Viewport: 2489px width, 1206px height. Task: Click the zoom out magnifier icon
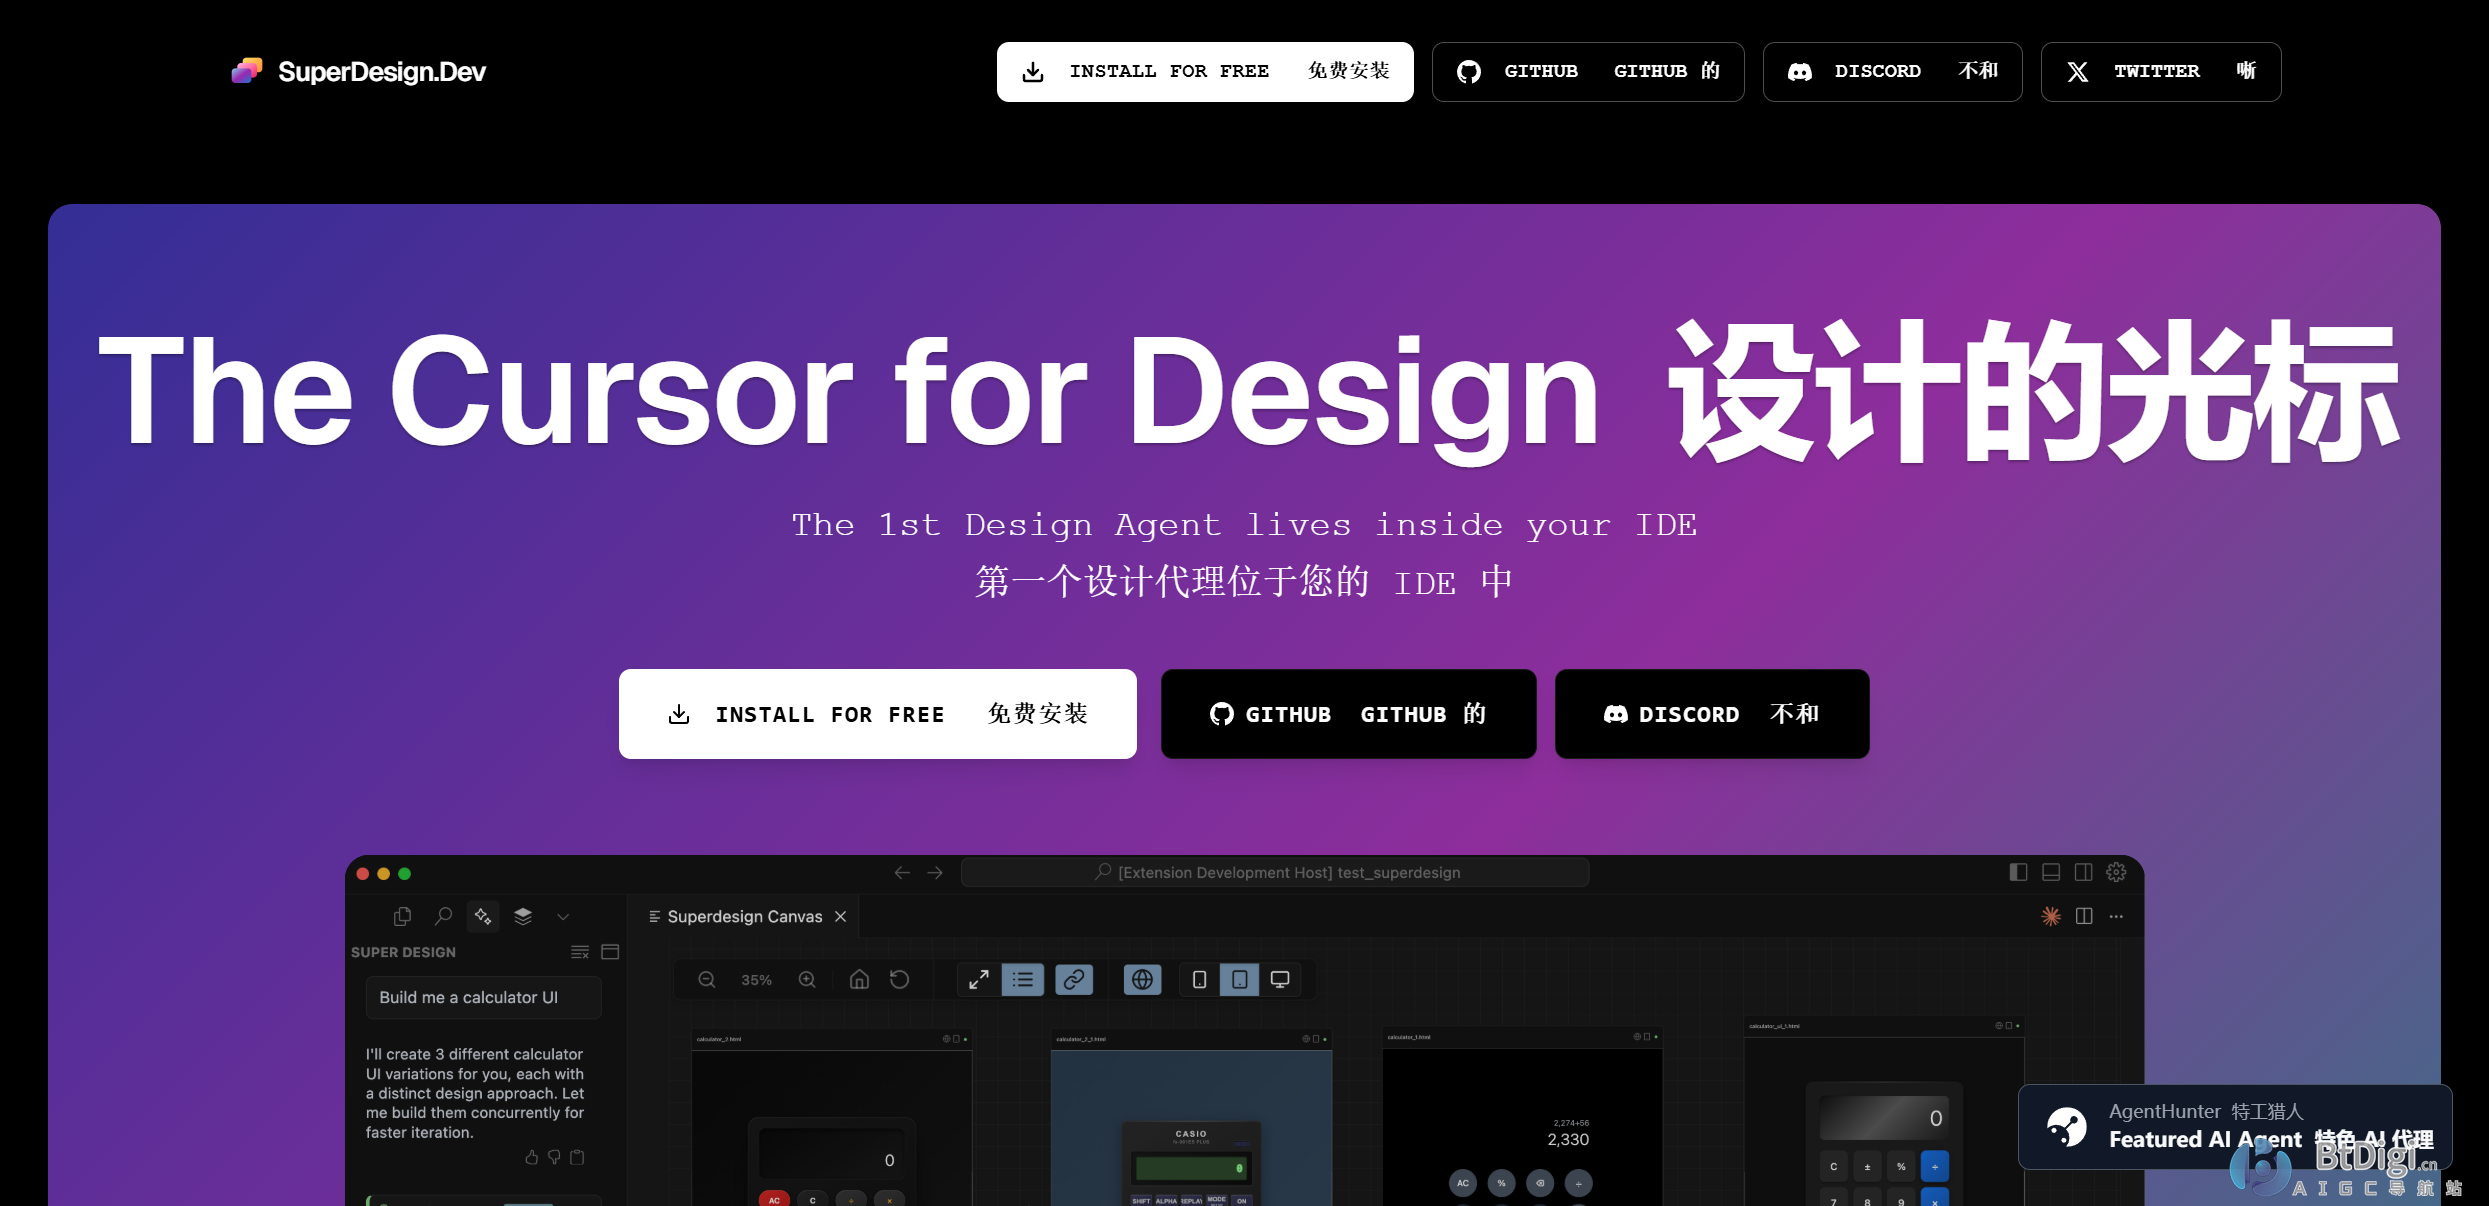tap(706, 980)
